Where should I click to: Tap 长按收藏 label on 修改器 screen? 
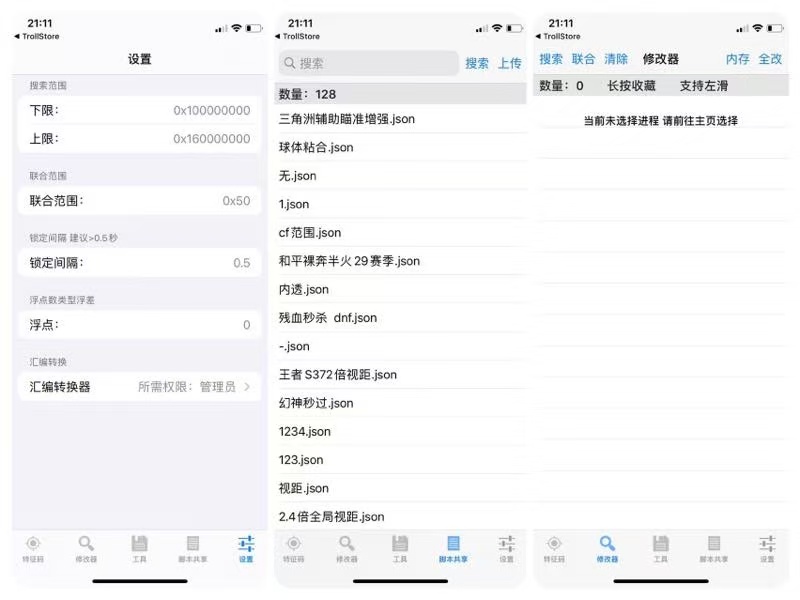point(631,86)
